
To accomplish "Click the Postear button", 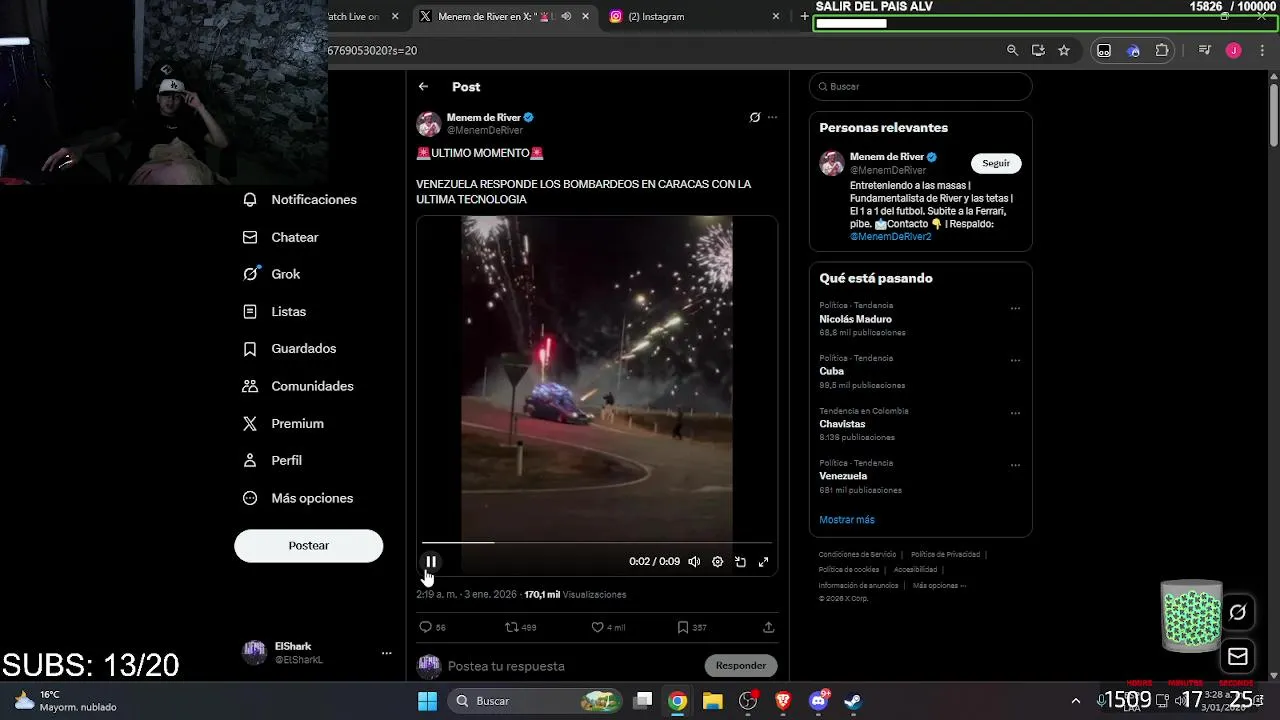I will (x=309, y=545).
